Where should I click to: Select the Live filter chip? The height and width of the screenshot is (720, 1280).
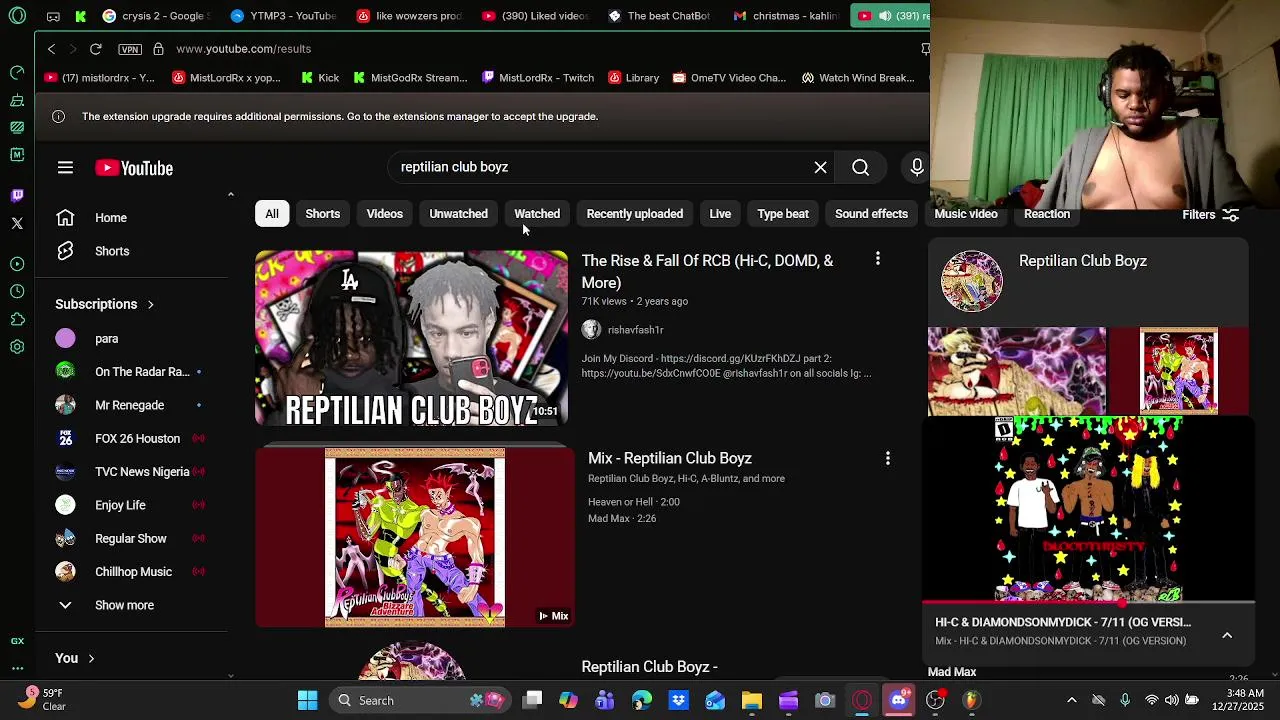tap(720, 214)
